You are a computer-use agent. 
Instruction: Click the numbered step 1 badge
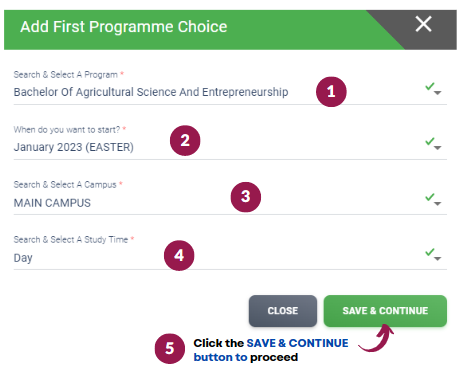pyautogui.click(x=331, y=92)
